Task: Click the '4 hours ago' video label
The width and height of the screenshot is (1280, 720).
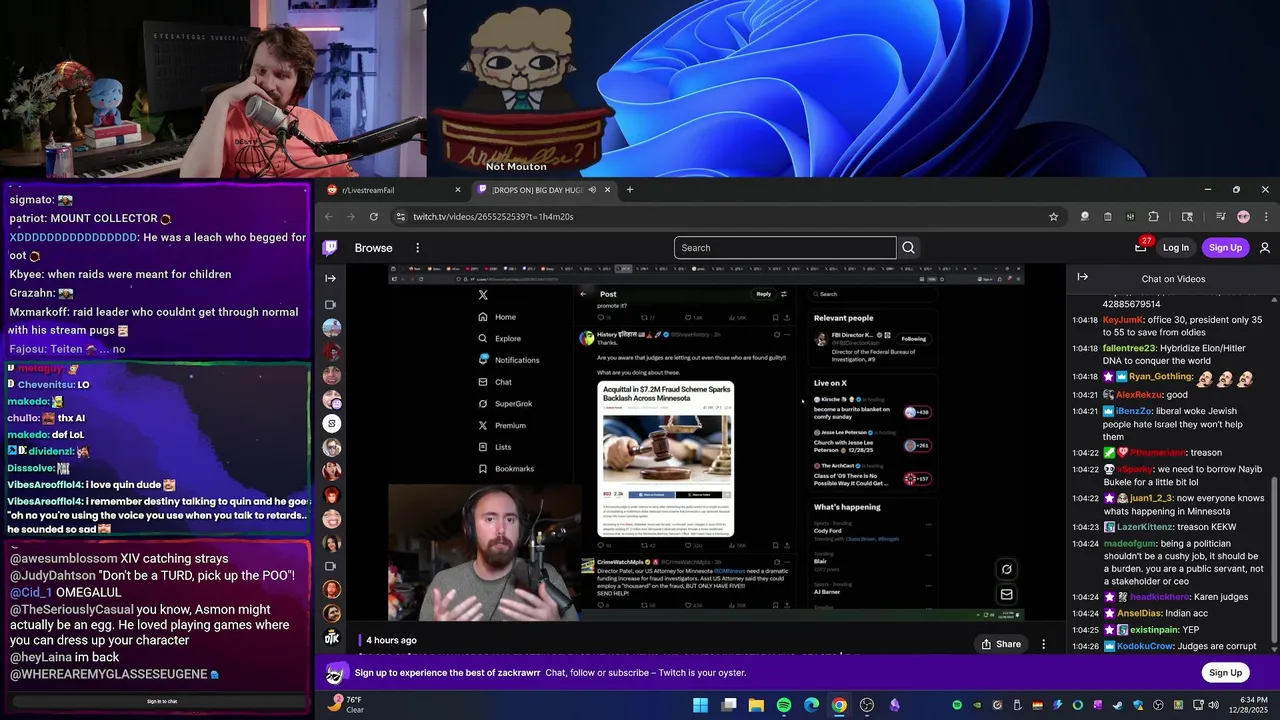Action: pyautogui.click(x=391, y=640)
